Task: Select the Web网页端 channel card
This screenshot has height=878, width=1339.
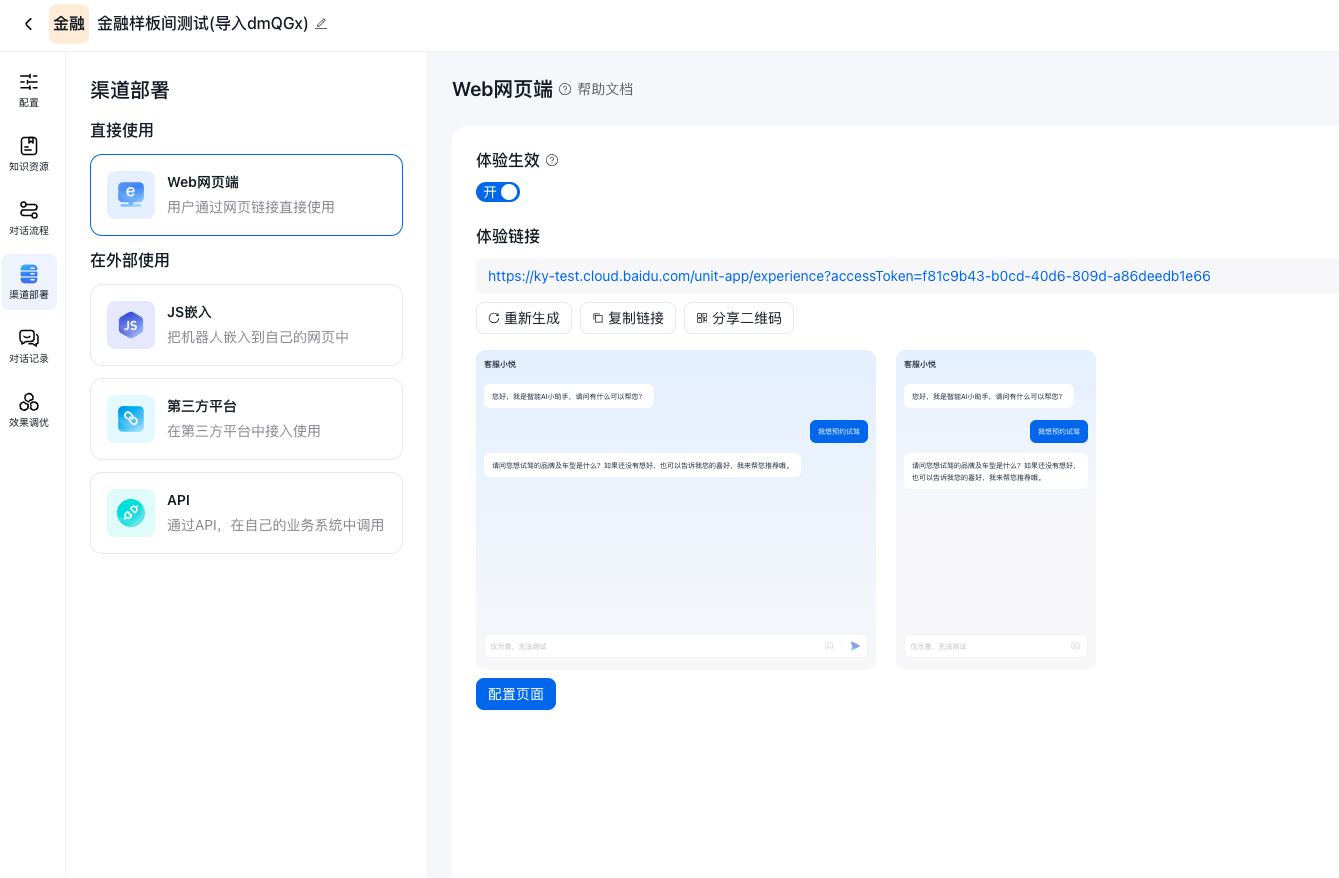Action: (246, 195)
